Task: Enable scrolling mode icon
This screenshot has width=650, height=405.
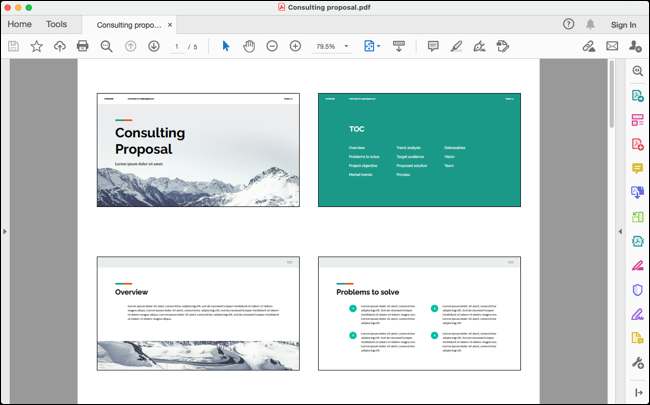Action: 399,46
